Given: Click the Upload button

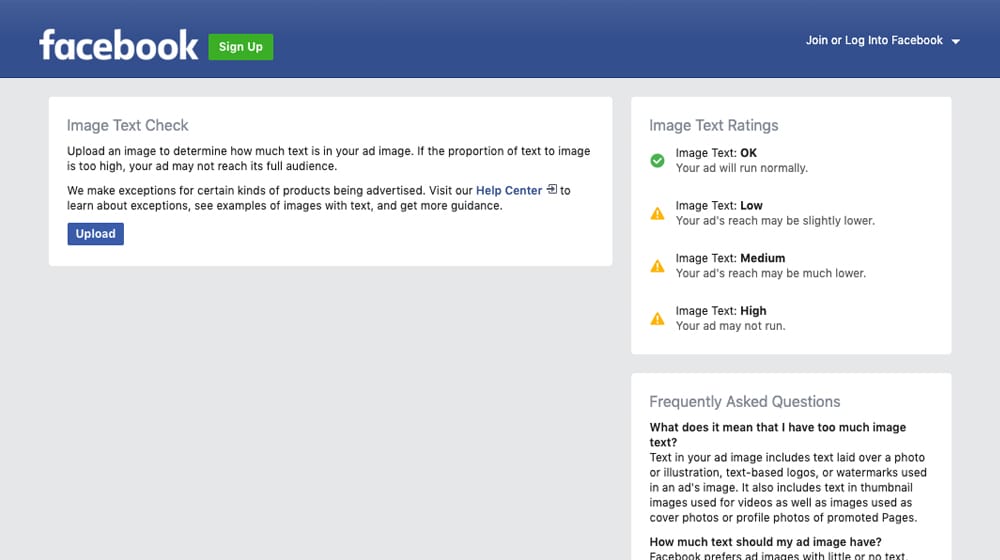Looking at the screenshot, I should coord(96,234).
